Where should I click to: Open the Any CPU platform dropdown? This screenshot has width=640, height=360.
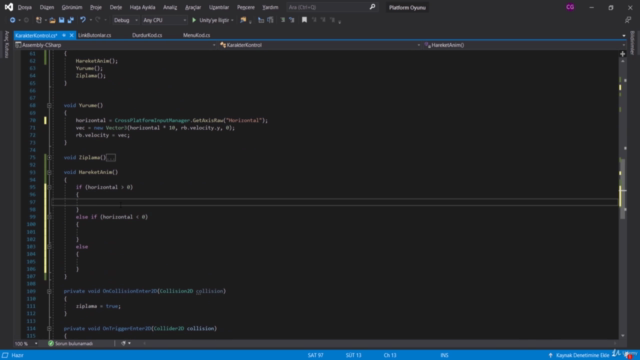[164, 20]
